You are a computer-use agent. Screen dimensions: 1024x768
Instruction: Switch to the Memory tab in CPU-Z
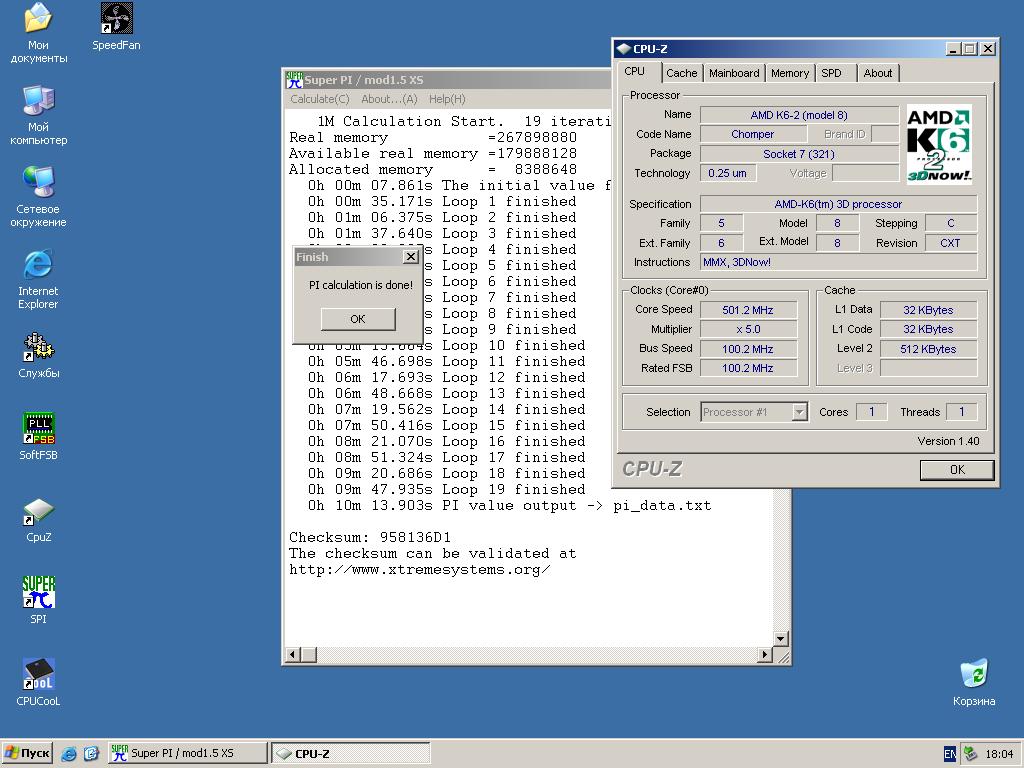790,73
